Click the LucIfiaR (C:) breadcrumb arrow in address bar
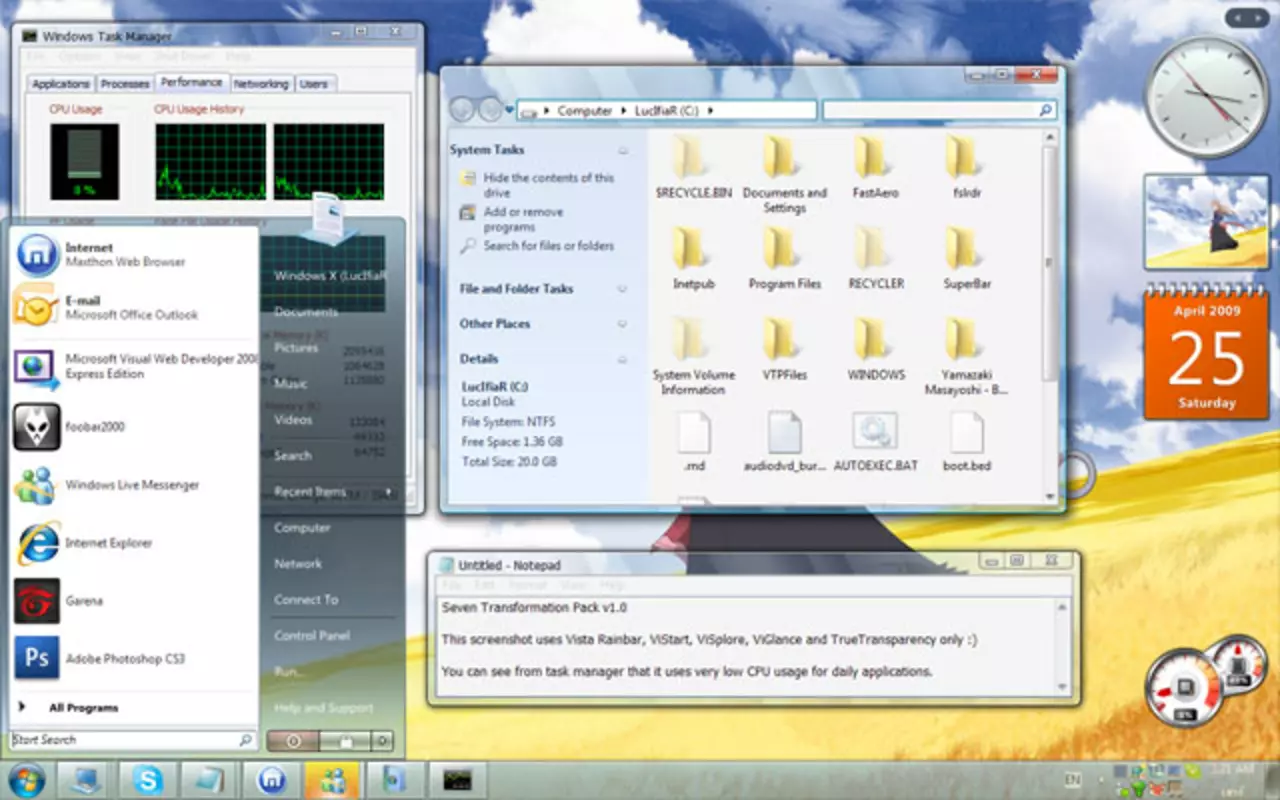Viewport: 1280px width, 800px height. [x=710, y=111]
